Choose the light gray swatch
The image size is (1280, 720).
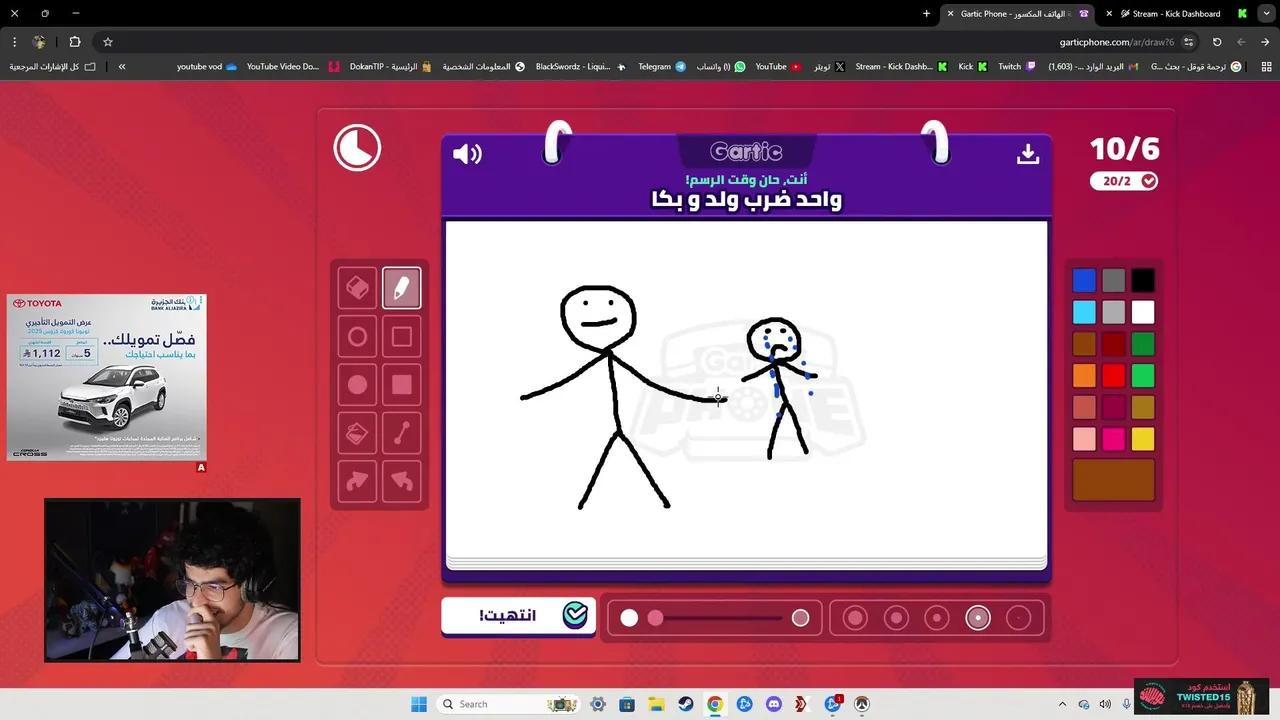[1113, 312]
